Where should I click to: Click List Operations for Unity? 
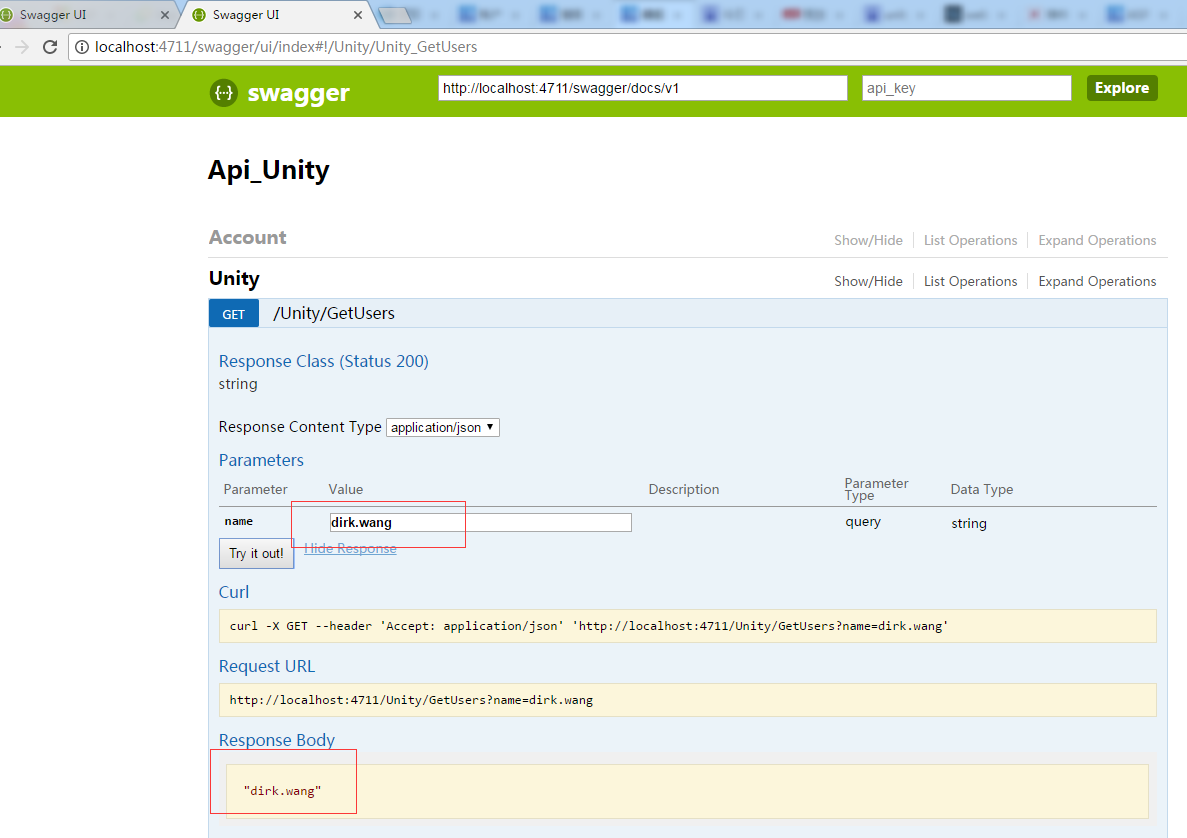click(970, 281)
